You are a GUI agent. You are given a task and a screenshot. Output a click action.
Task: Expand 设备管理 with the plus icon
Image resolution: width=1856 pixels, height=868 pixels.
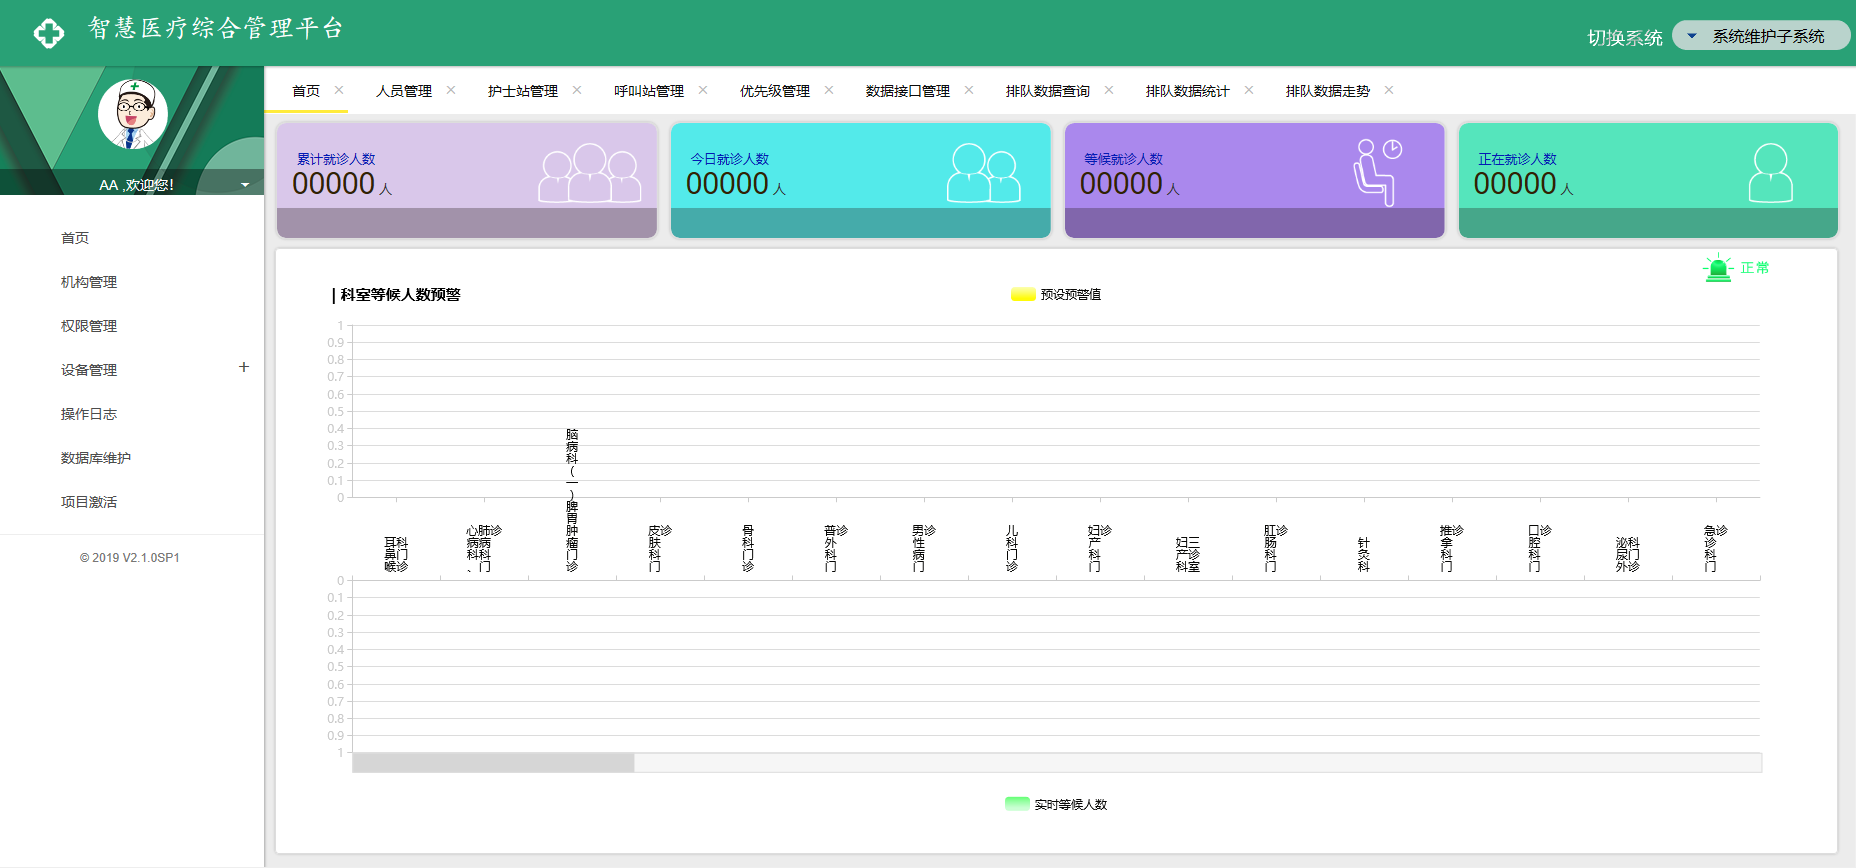point(244,367)
